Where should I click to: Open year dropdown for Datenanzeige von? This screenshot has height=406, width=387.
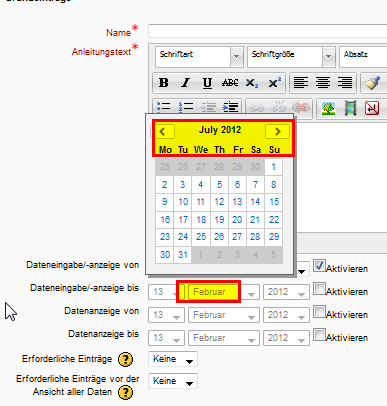[286, 315]
